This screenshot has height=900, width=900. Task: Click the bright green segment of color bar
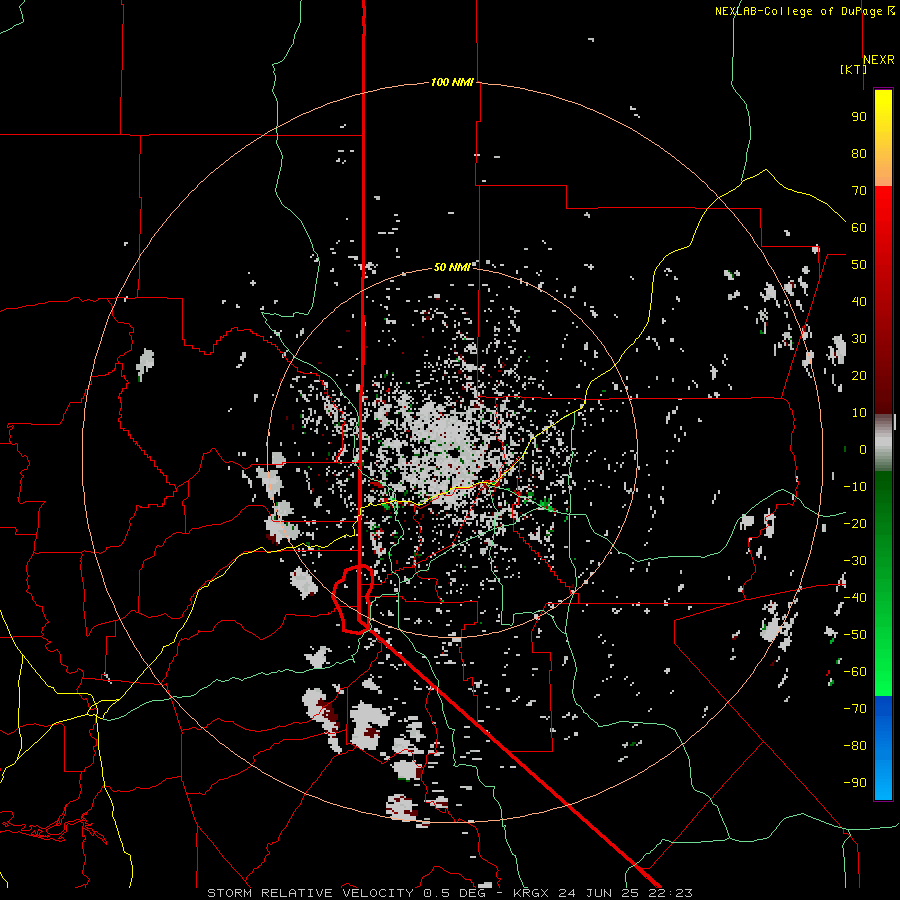point(883,660)
